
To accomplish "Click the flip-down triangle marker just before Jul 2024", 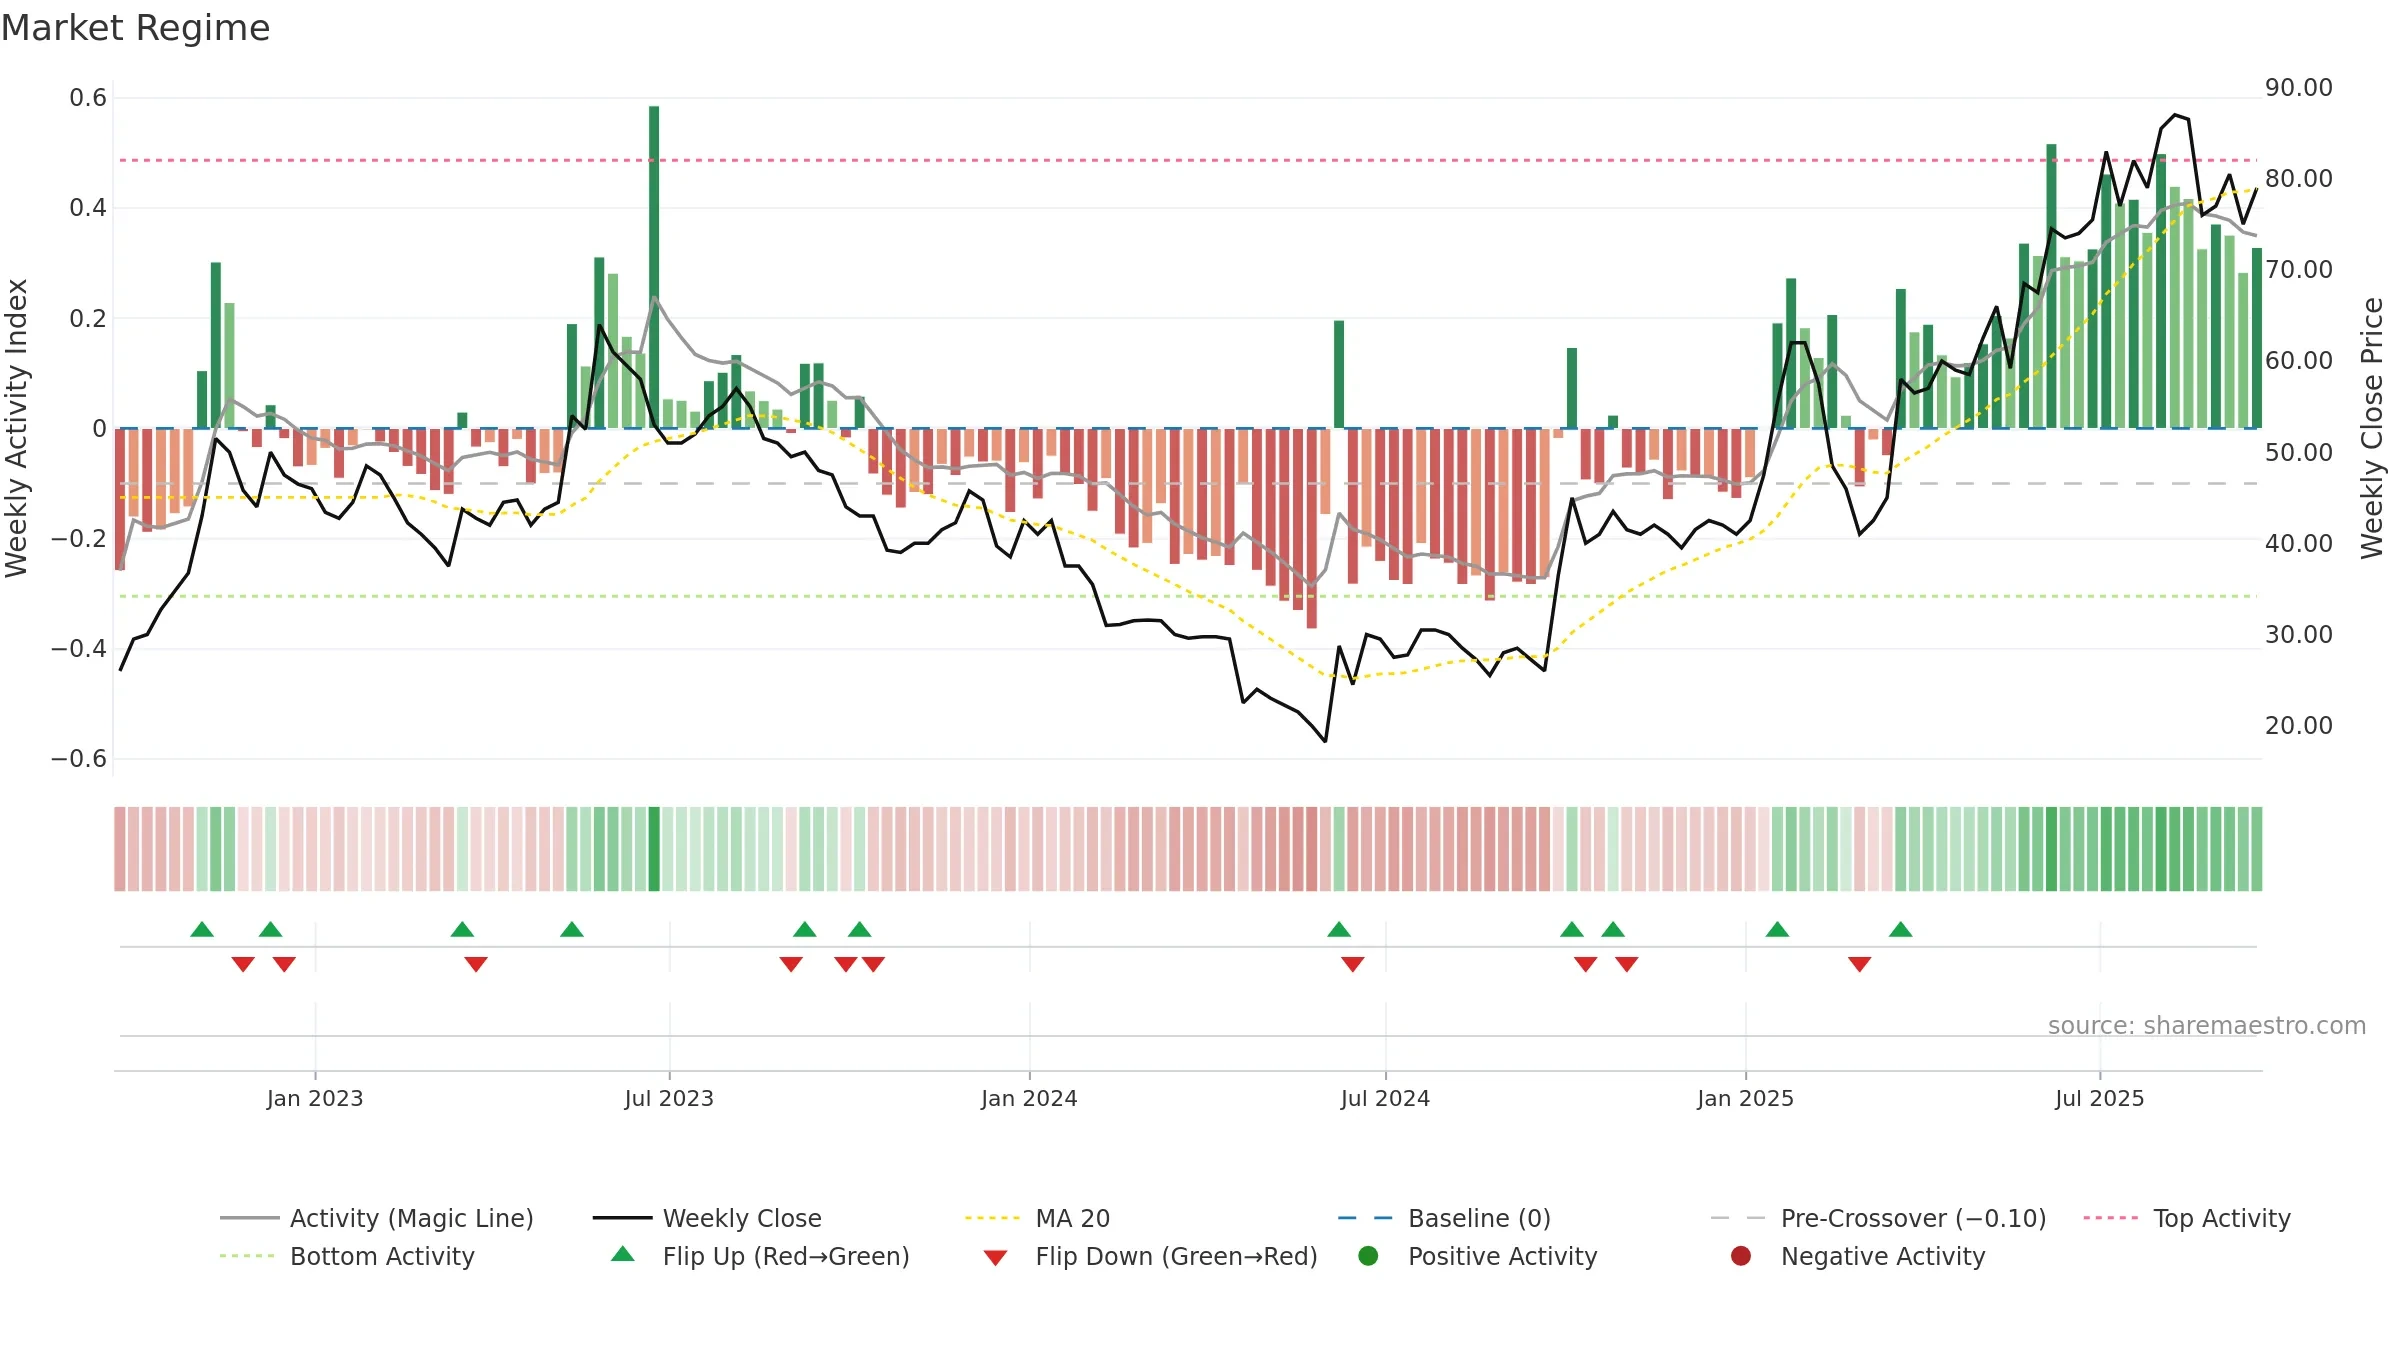I will pos(1353,964).
